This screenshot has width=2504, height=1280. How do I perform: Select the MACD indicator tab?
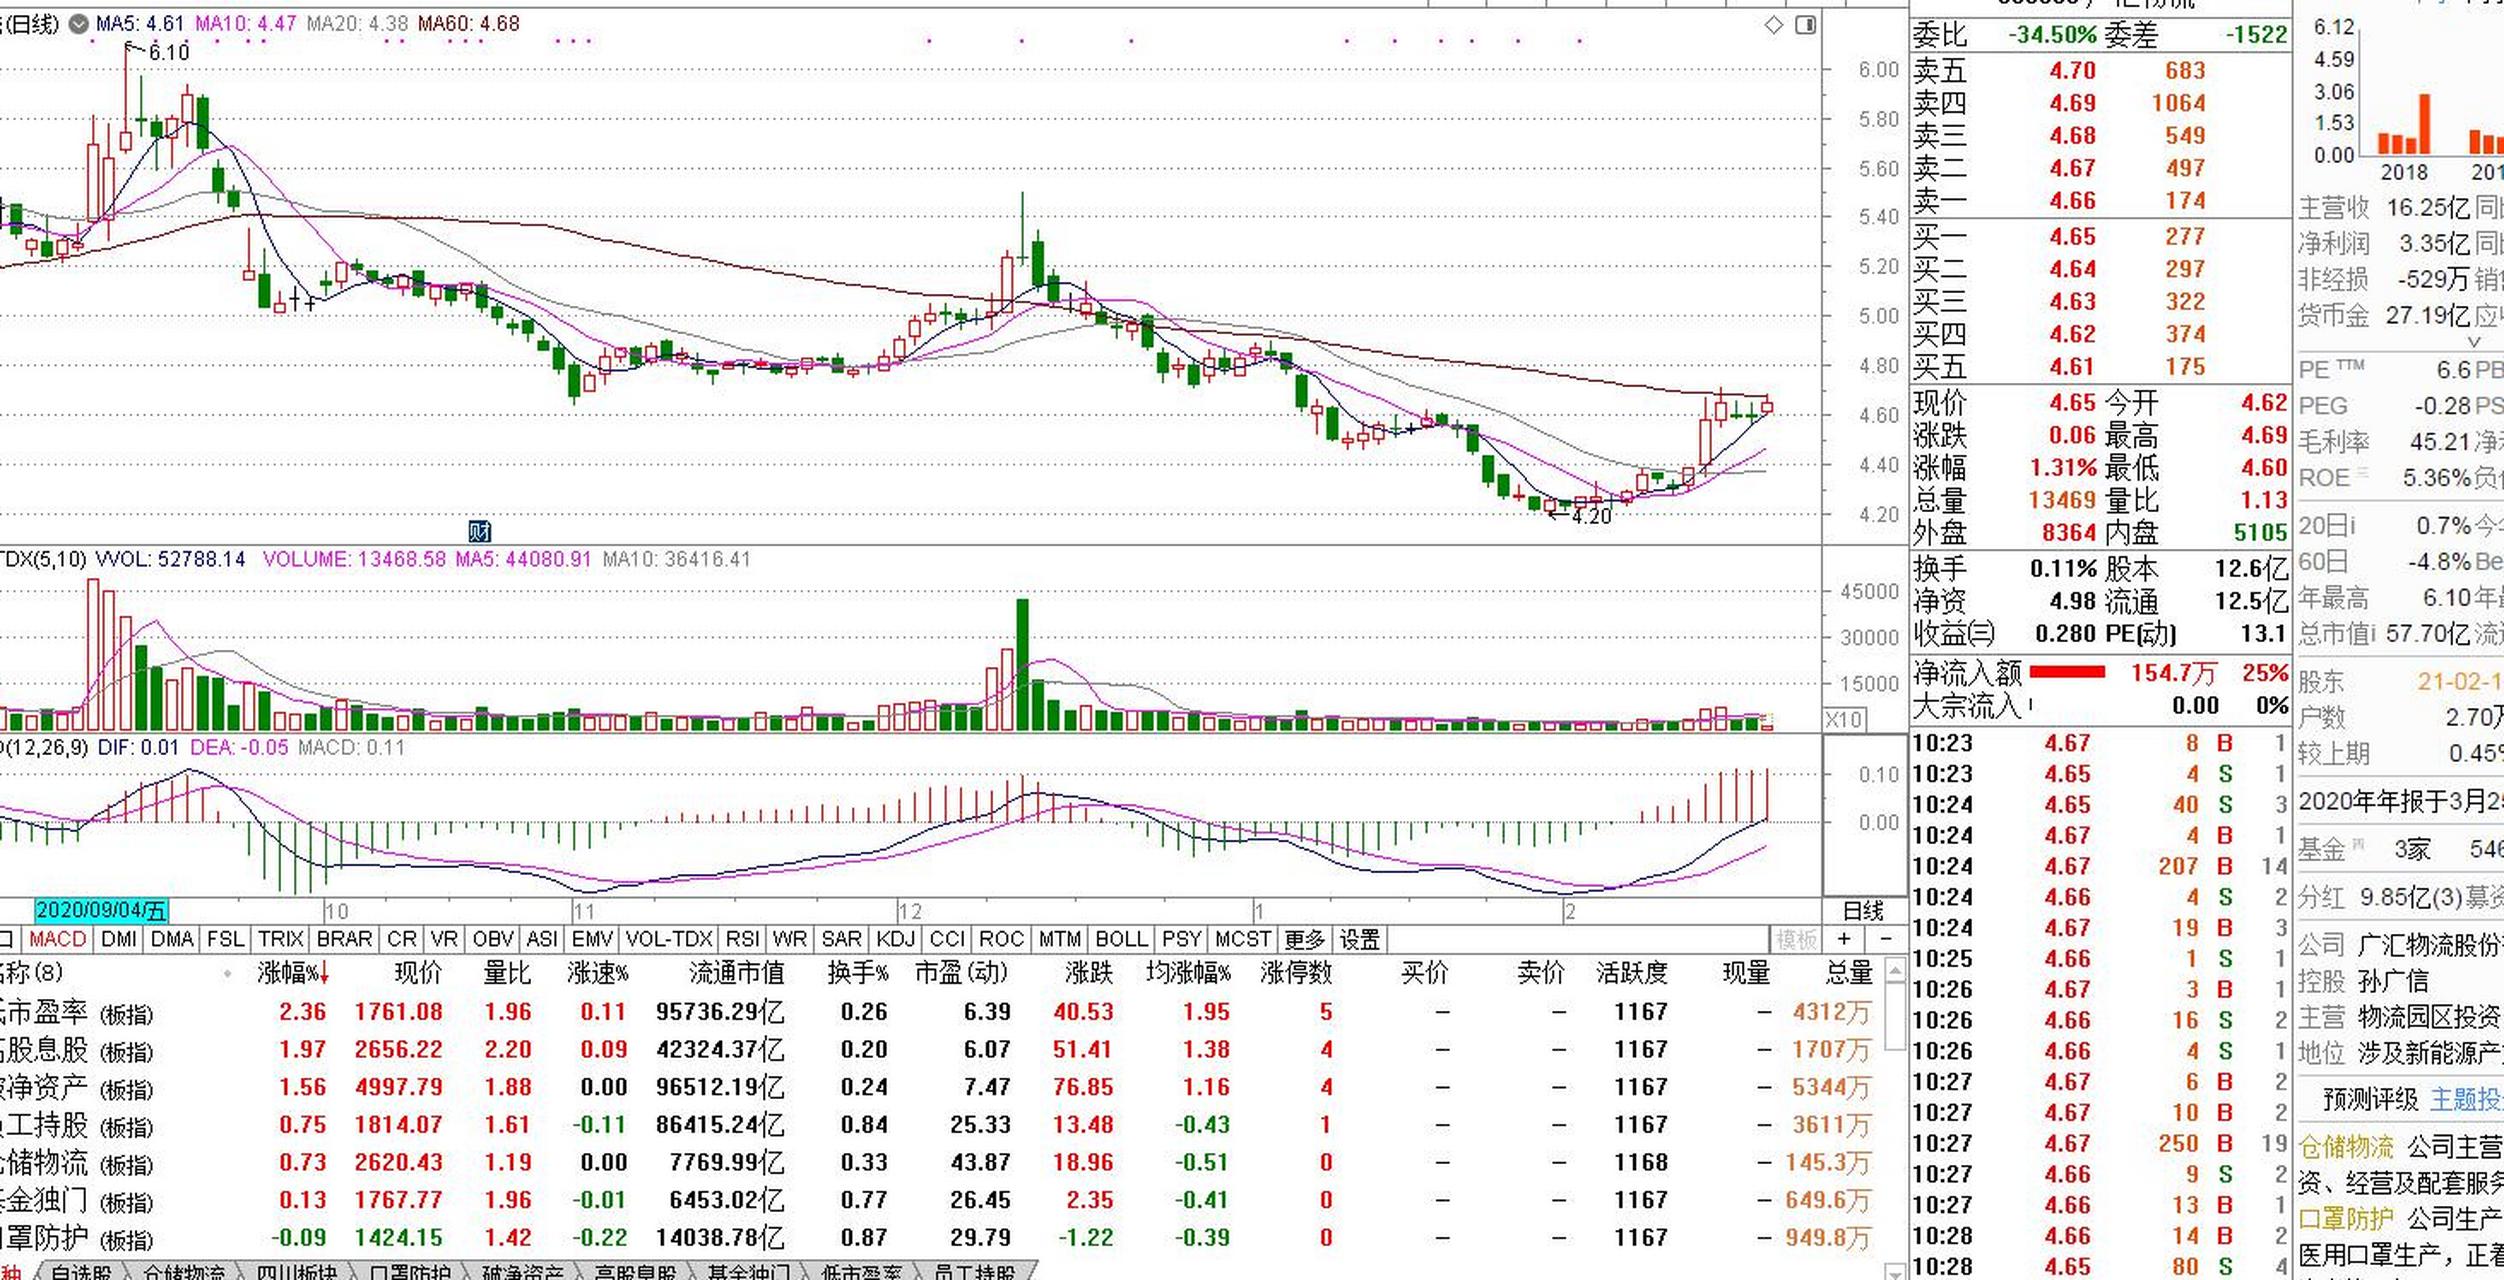57,939
